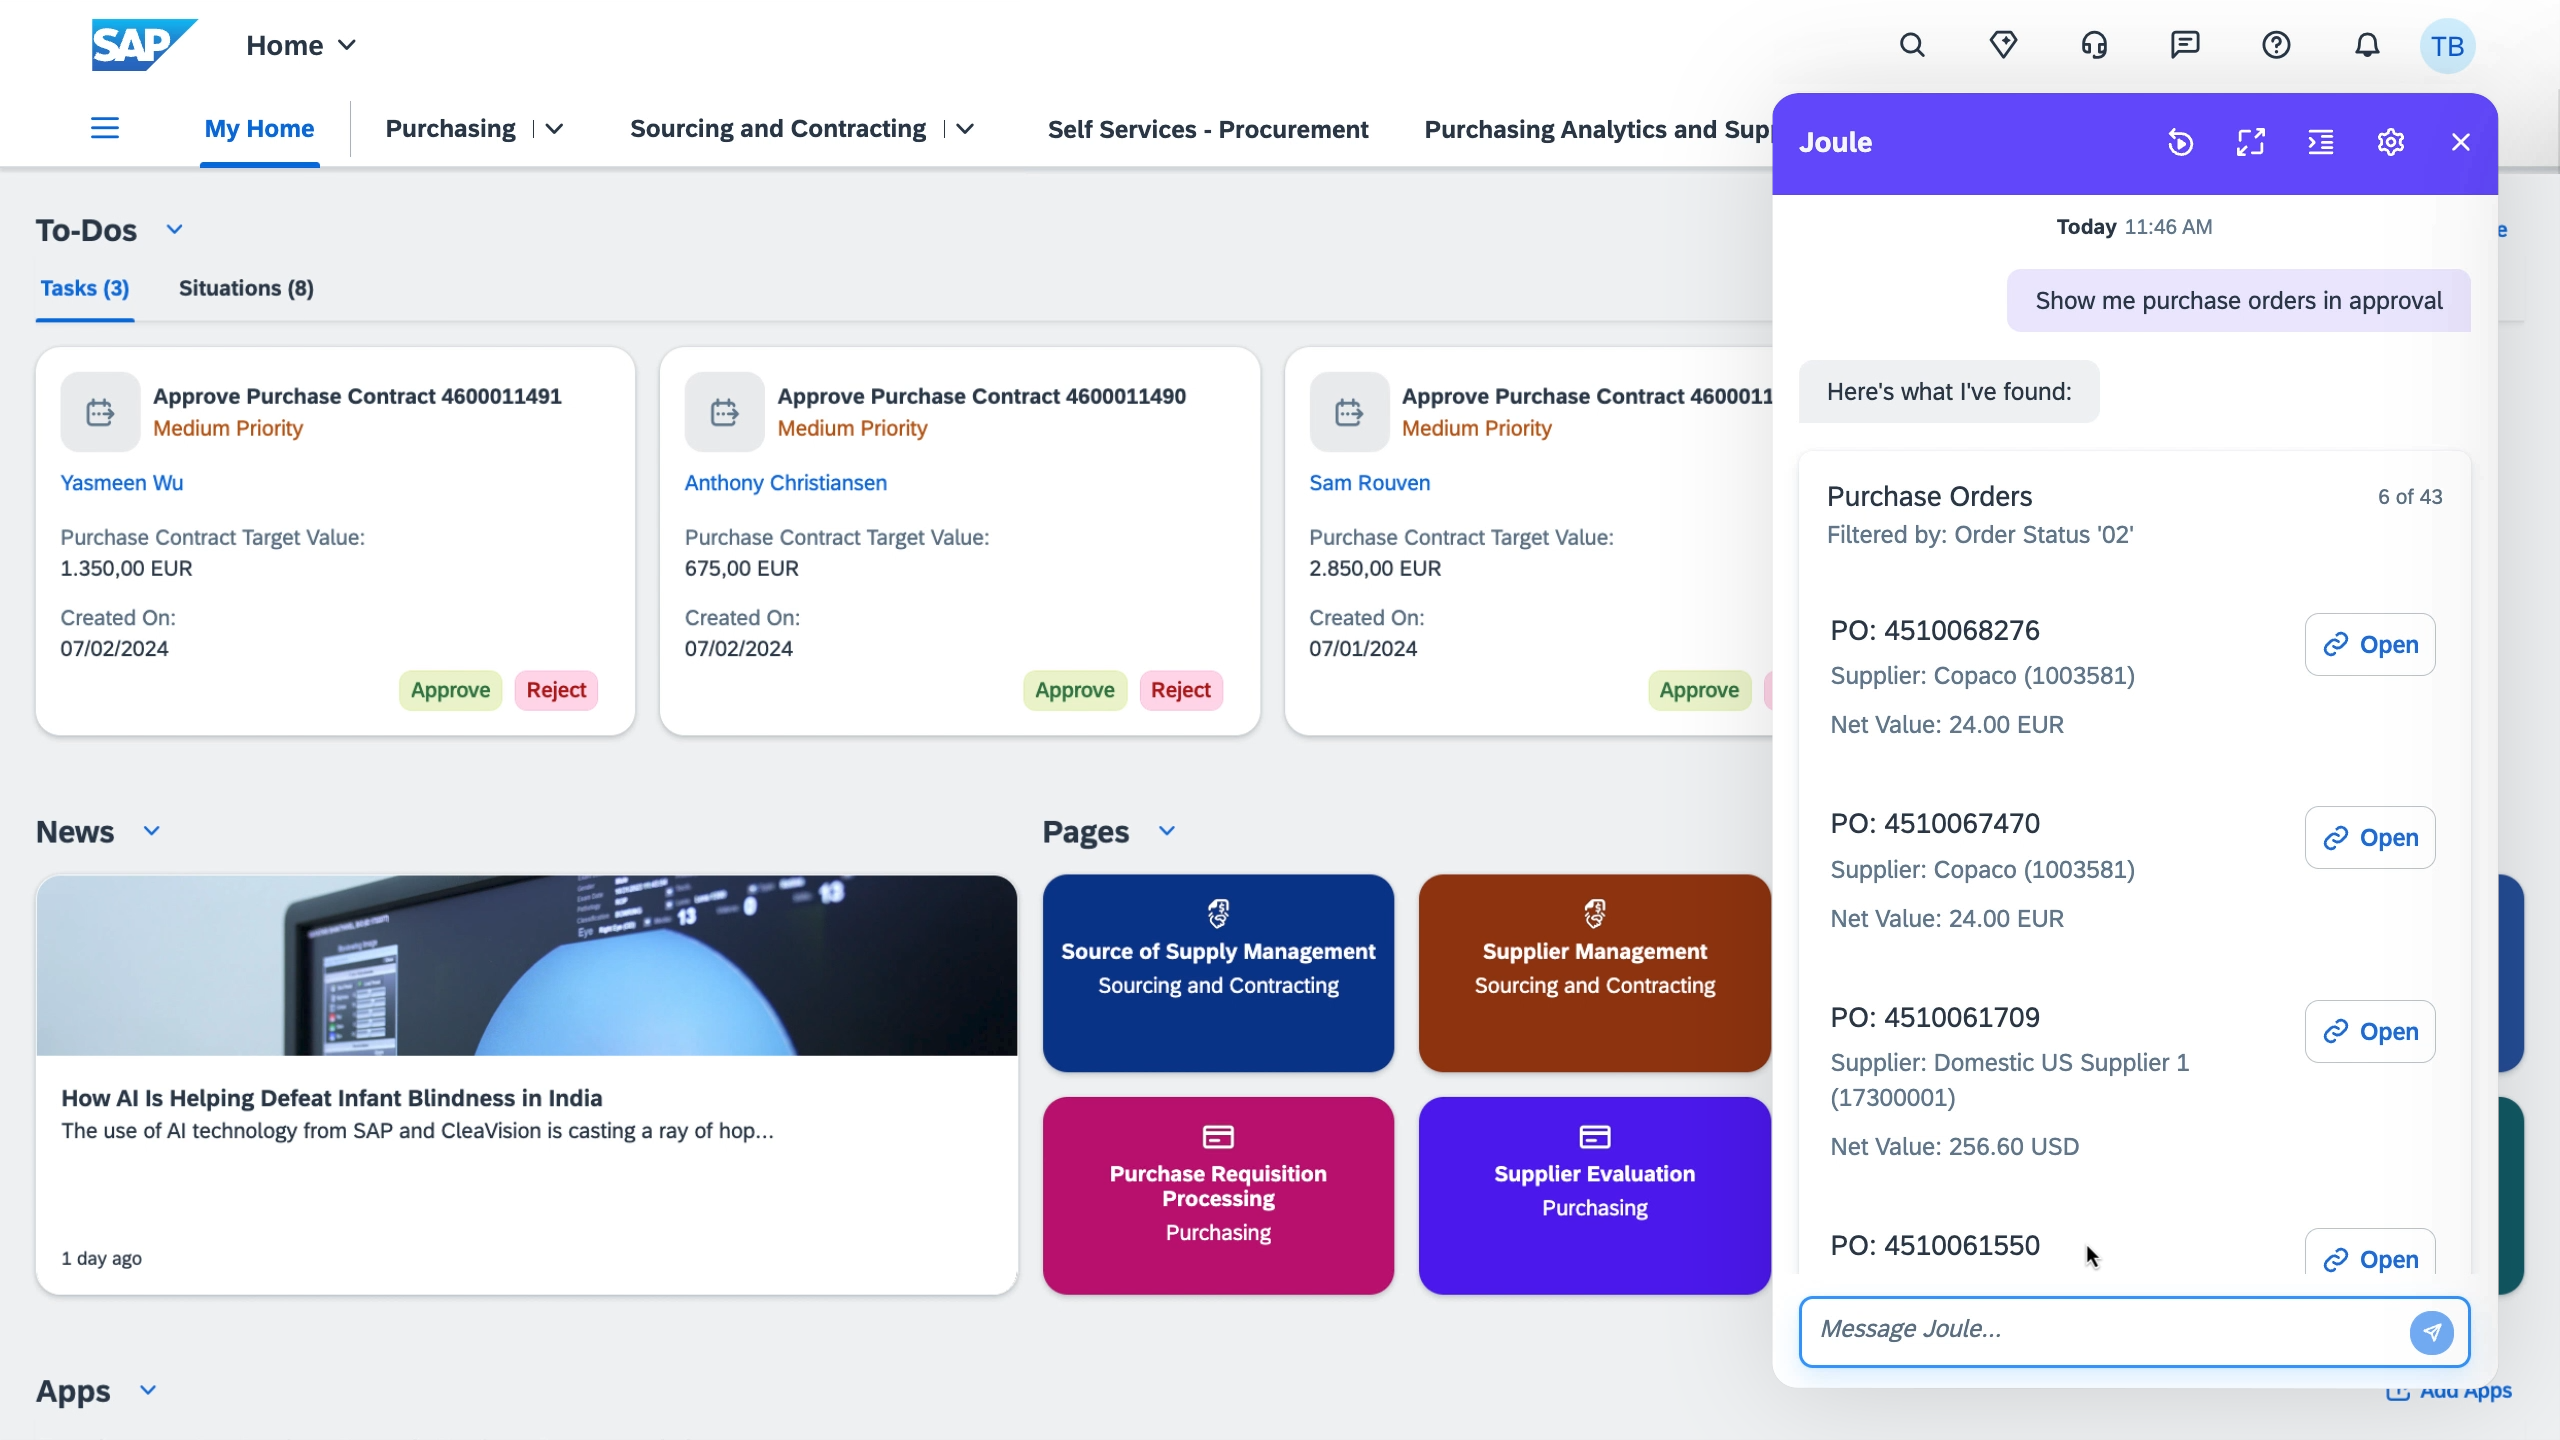2560x1440 pixels.
Task: Open Joule settings gear icon
Action: coord(2390,143)
